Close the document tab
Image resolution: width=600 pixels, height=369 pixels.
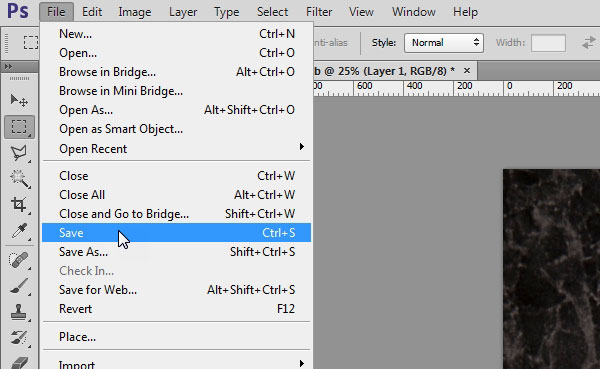(466, 71)
